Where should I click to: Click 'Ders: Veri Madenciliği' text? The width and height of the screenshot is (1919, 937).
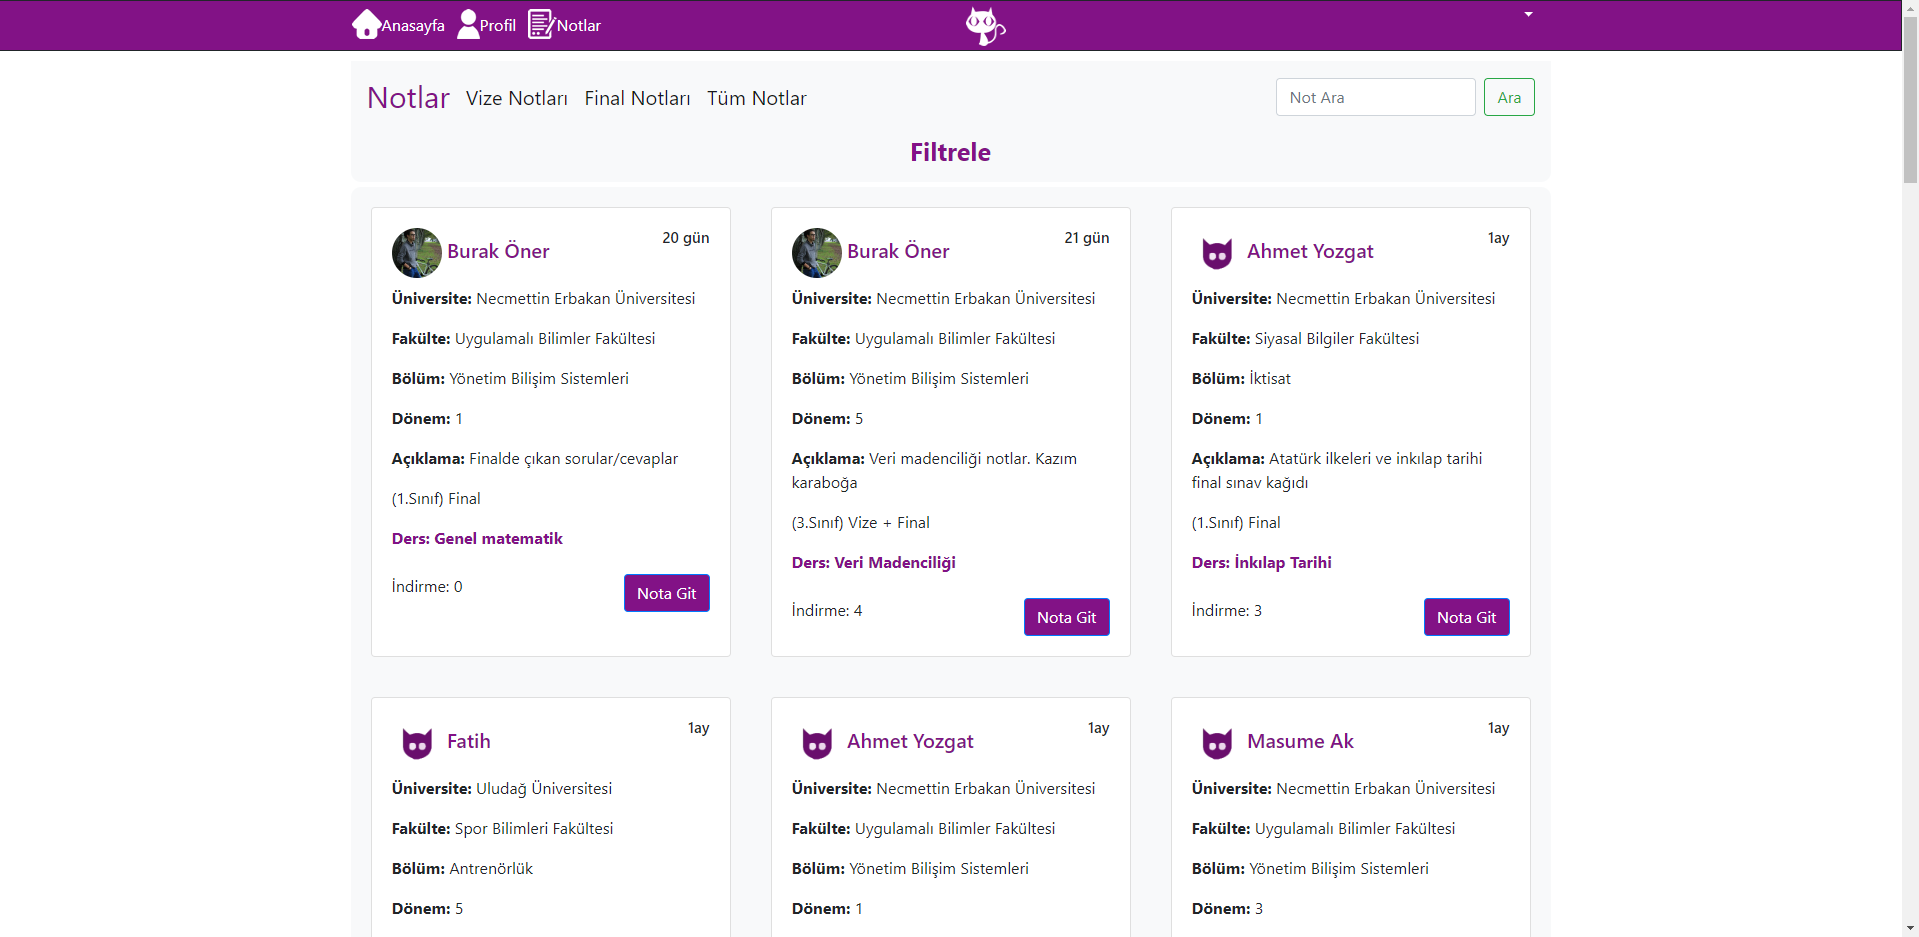pos(874,562)
